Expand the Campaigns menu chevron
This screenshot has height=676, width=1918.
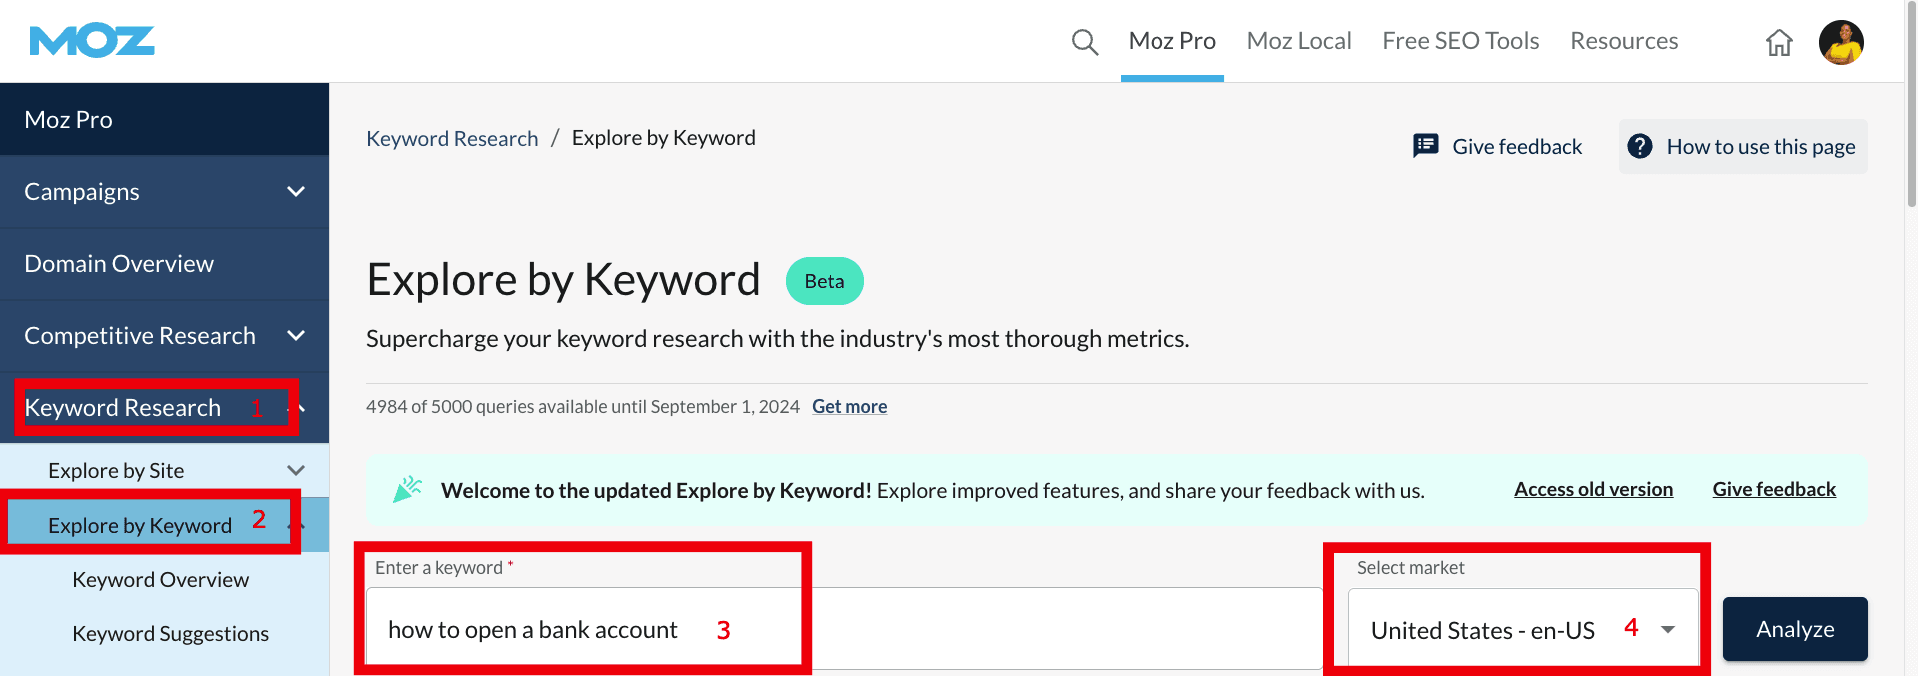click(296, 191)
